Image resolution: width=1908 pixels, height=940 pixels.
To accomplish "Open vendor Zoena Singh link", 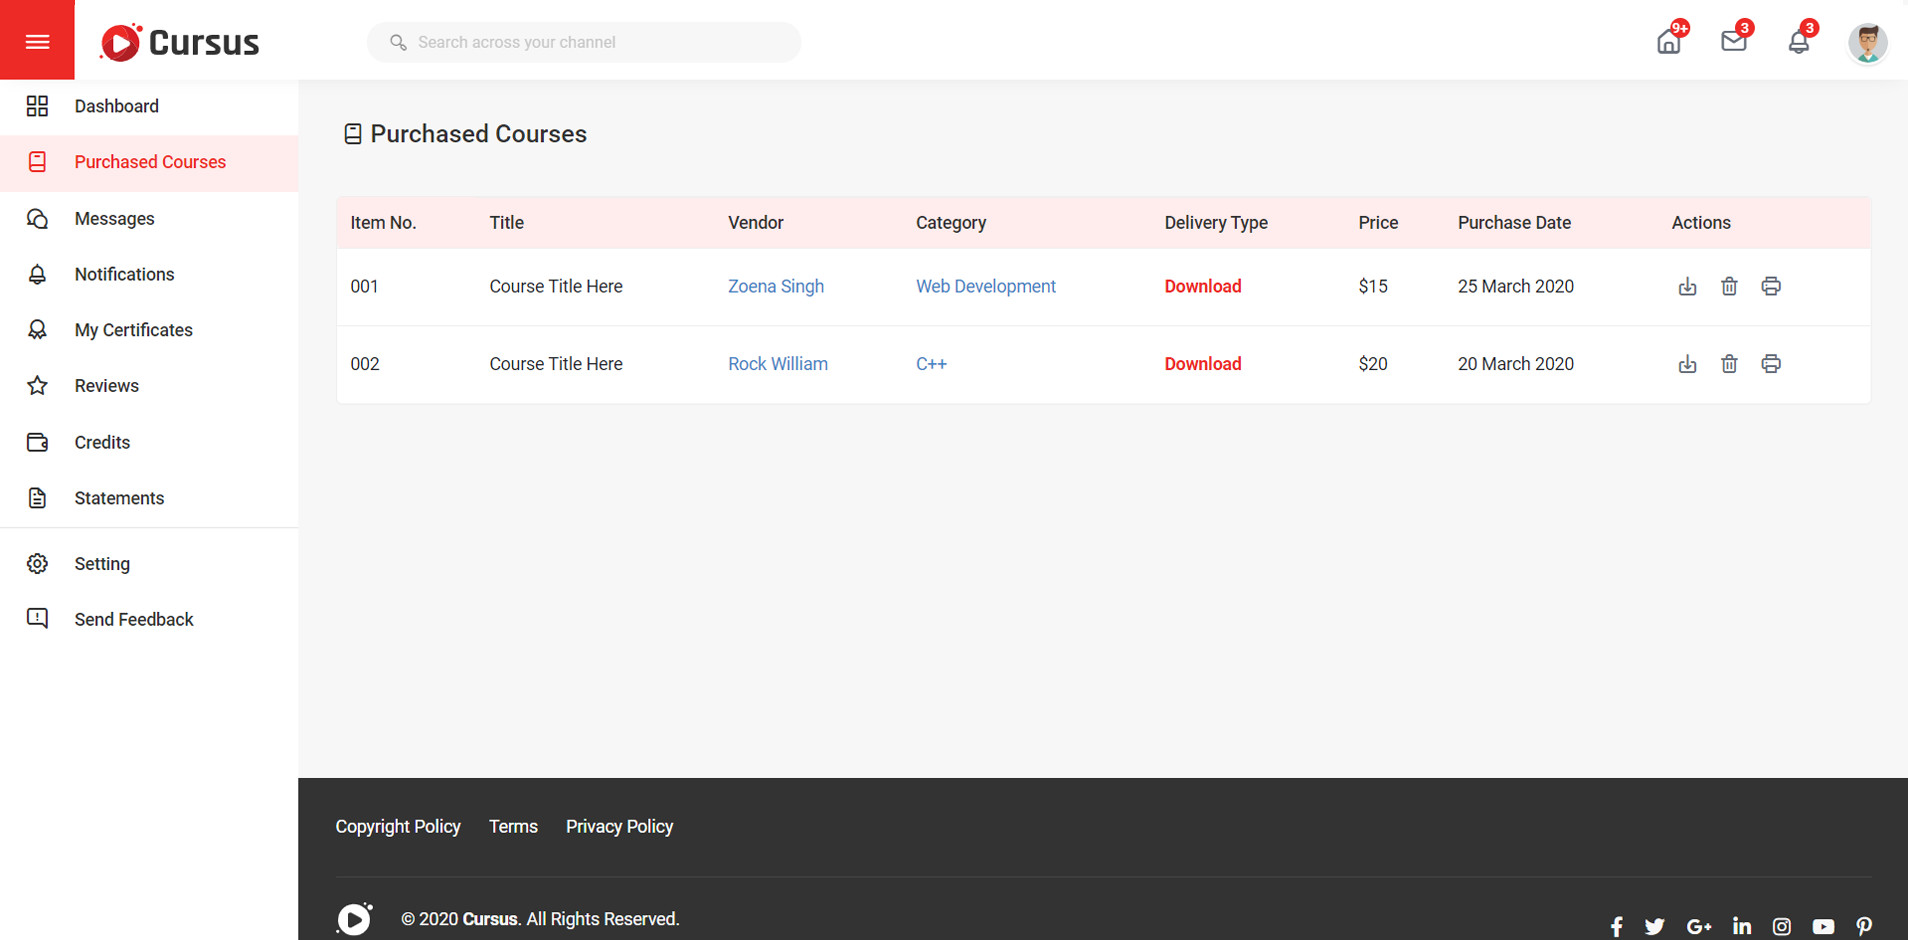I will tap(775, 286).
